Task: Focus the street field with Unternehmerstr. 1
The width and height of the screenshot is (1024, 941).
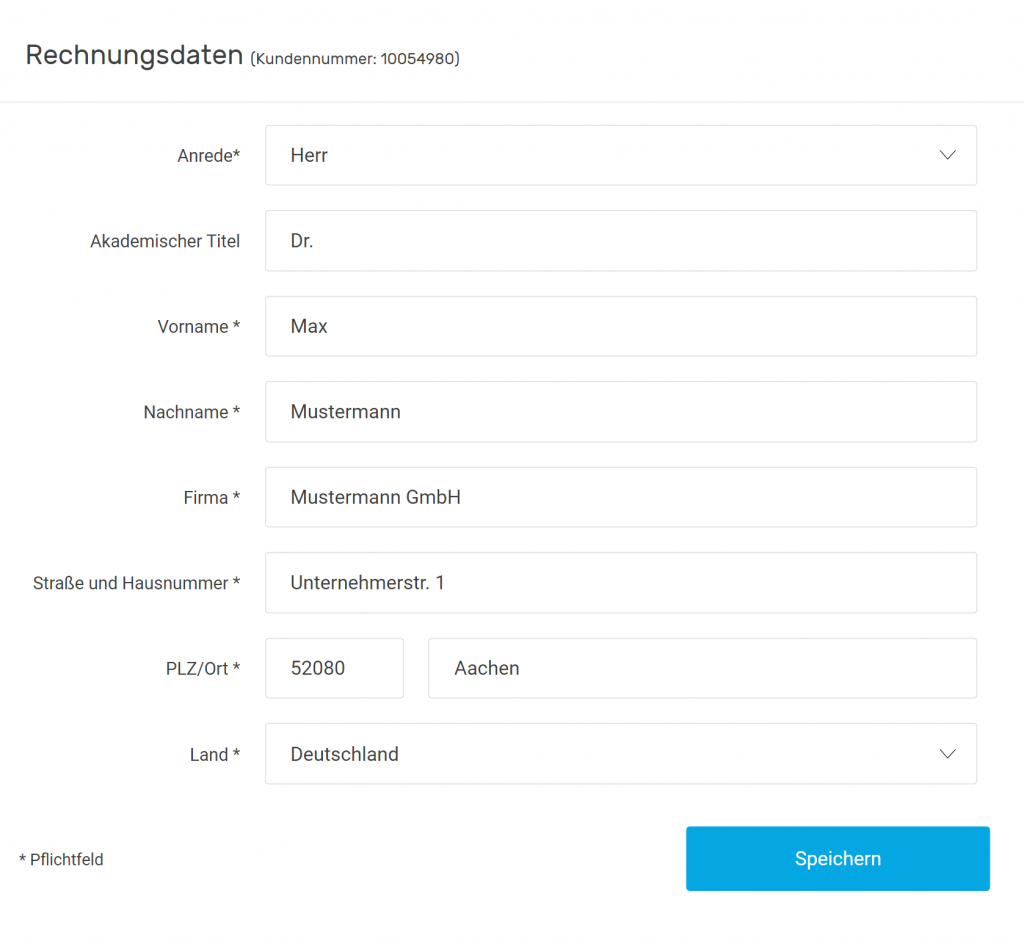Action: click(620, 582)
